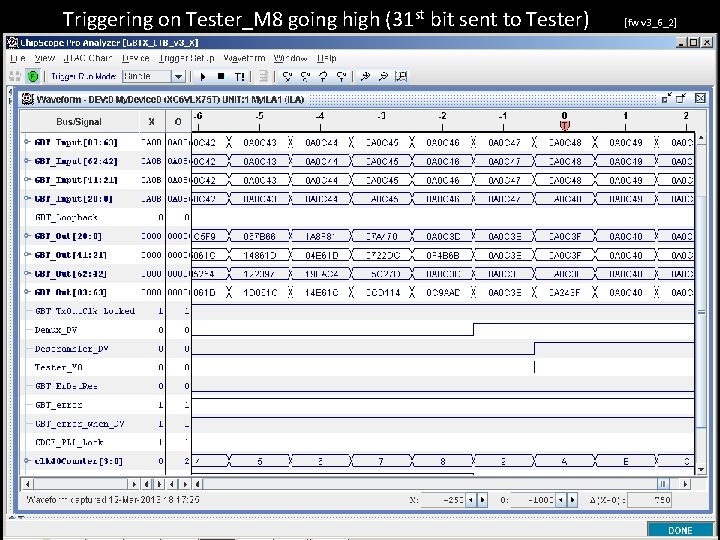Expand the GBT_Input[62:42] bus

(27, 161)
